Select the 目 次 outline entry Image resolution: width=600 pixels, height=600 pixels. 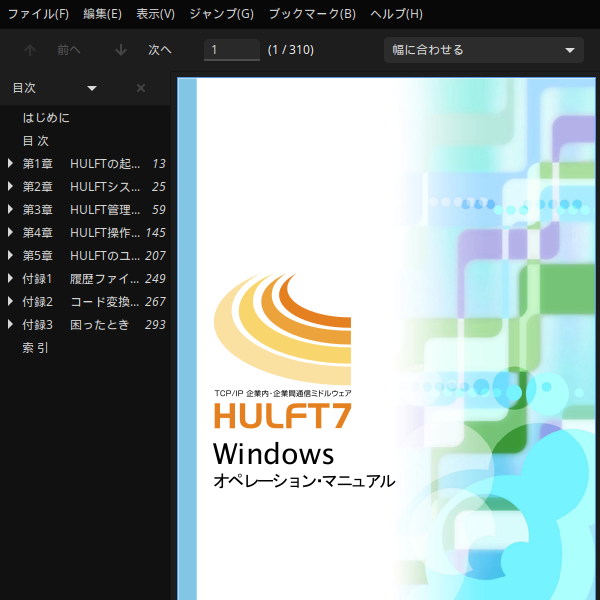click(x=36, y=141)
